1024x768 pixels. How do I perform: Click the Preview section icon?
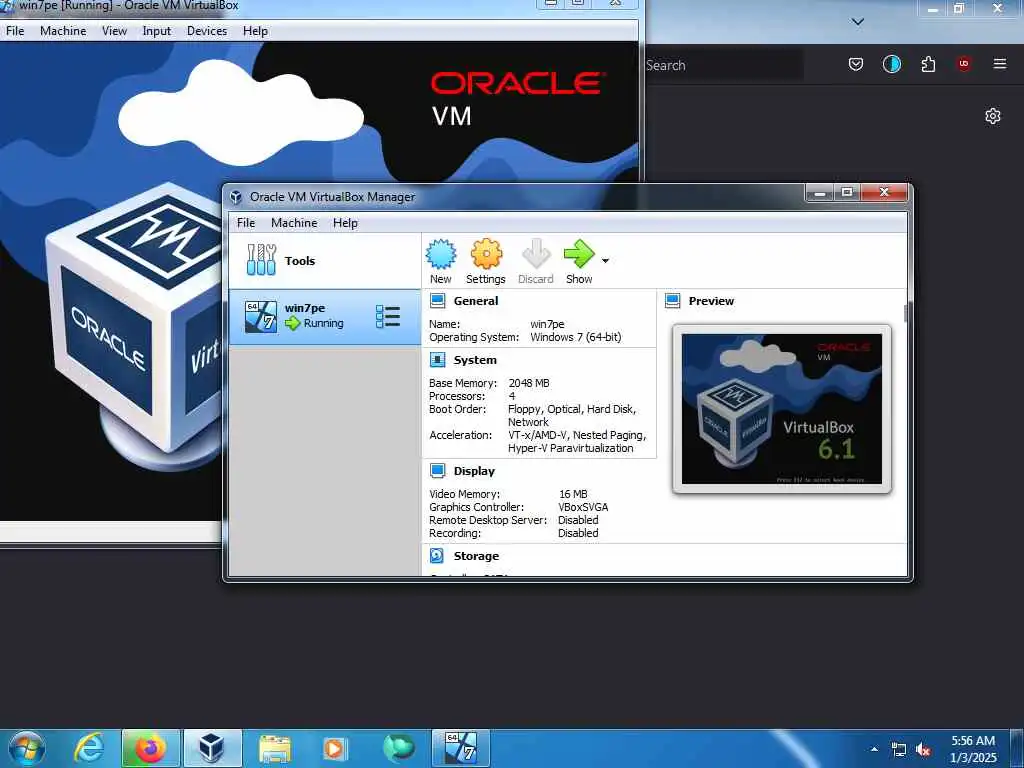pos(673,301)
